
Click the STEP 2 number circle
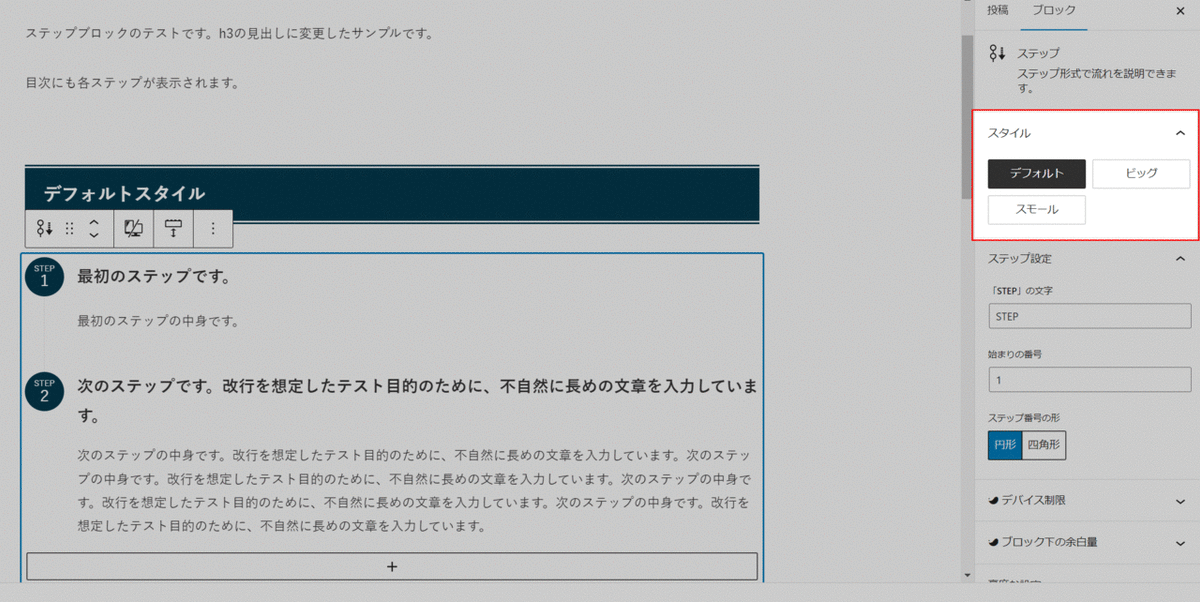click(44, 392)
